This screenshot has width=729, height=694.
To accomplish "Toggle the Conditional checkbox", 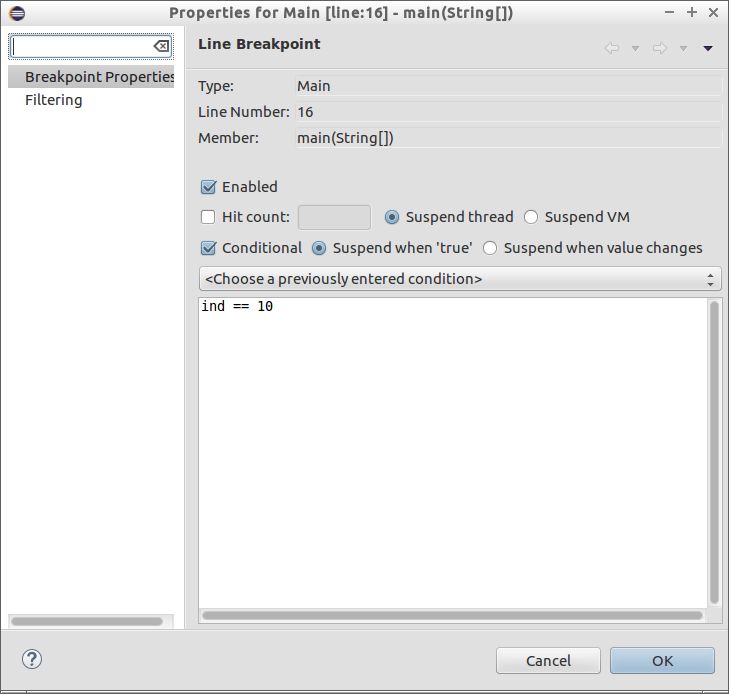I will coord(209,248).
